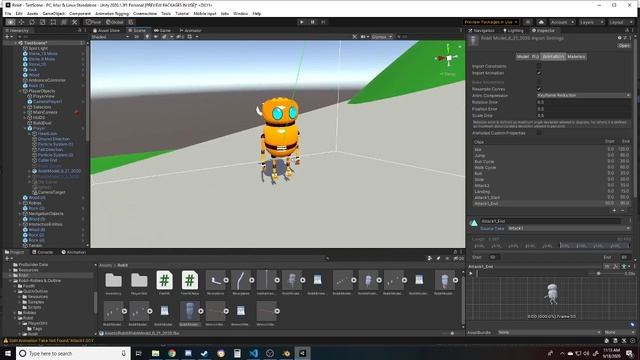Click the scene orientation gizmo
This screenshot has width=640, height=360.
(449, 58)
